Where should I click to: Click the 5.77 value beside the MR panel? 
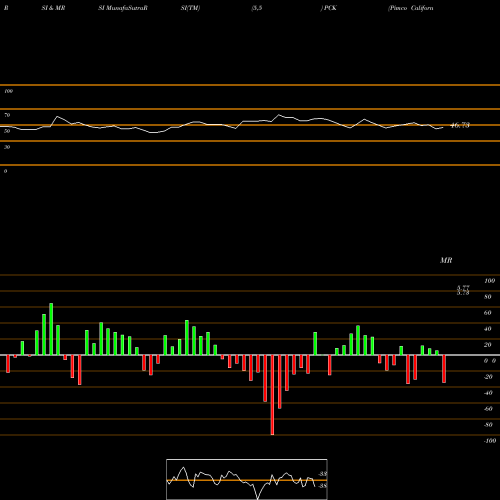point(463,287)
